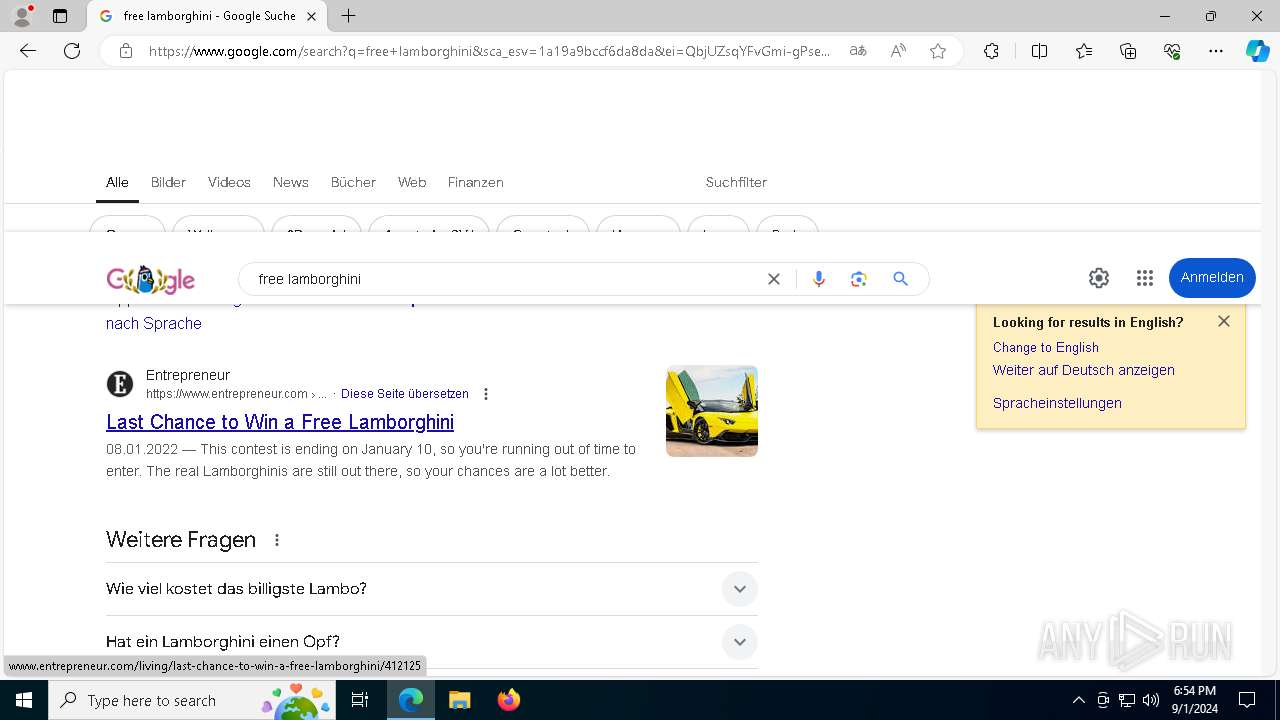Switch to Videos tab

click(229, 182)
